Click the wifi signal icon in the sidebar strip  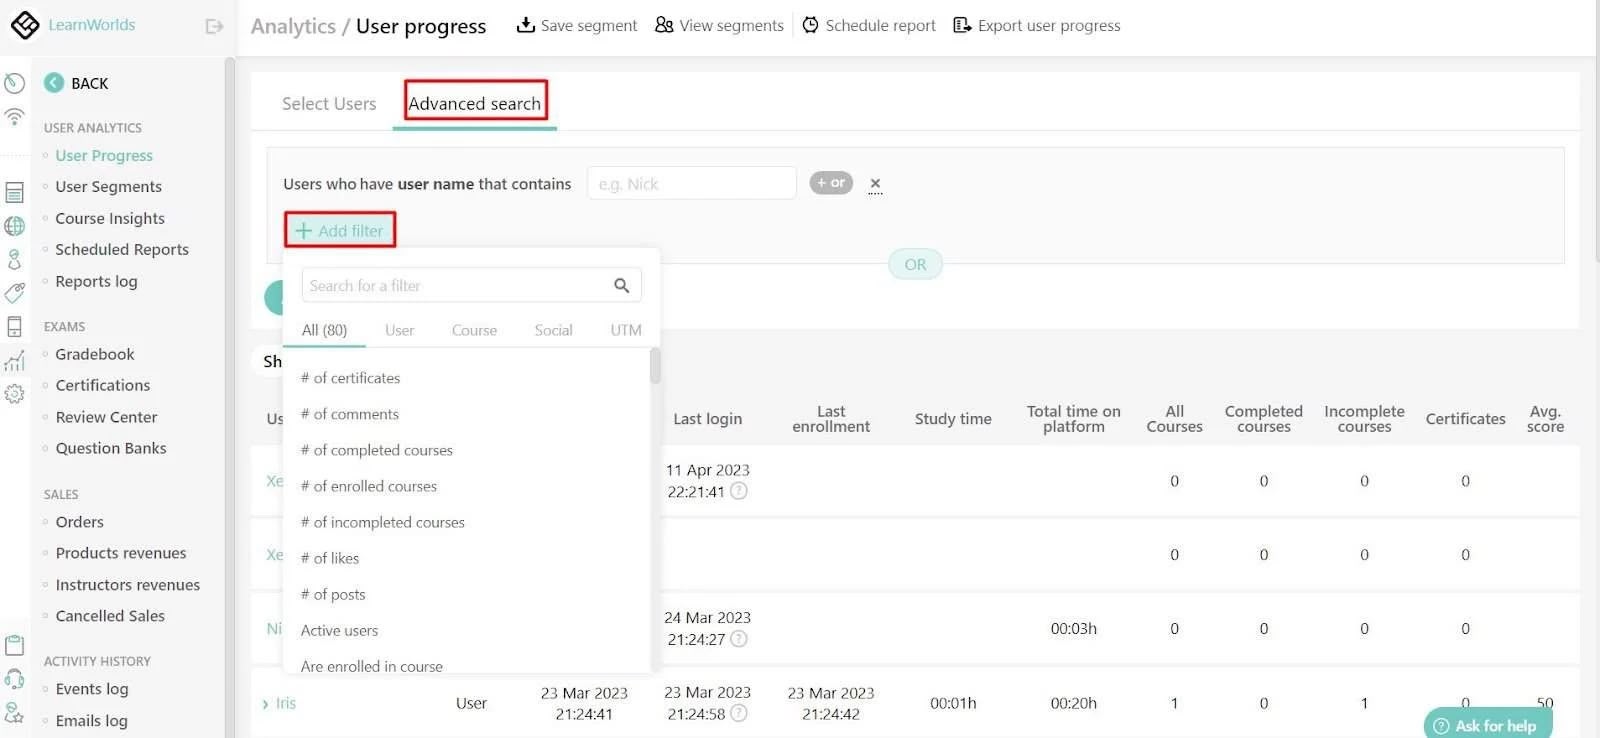click(14, 116)
